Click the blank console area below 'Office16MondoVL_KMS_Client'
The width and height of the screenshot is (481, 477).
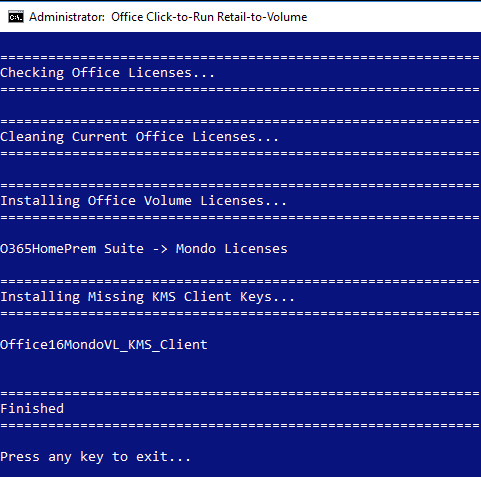240,370
